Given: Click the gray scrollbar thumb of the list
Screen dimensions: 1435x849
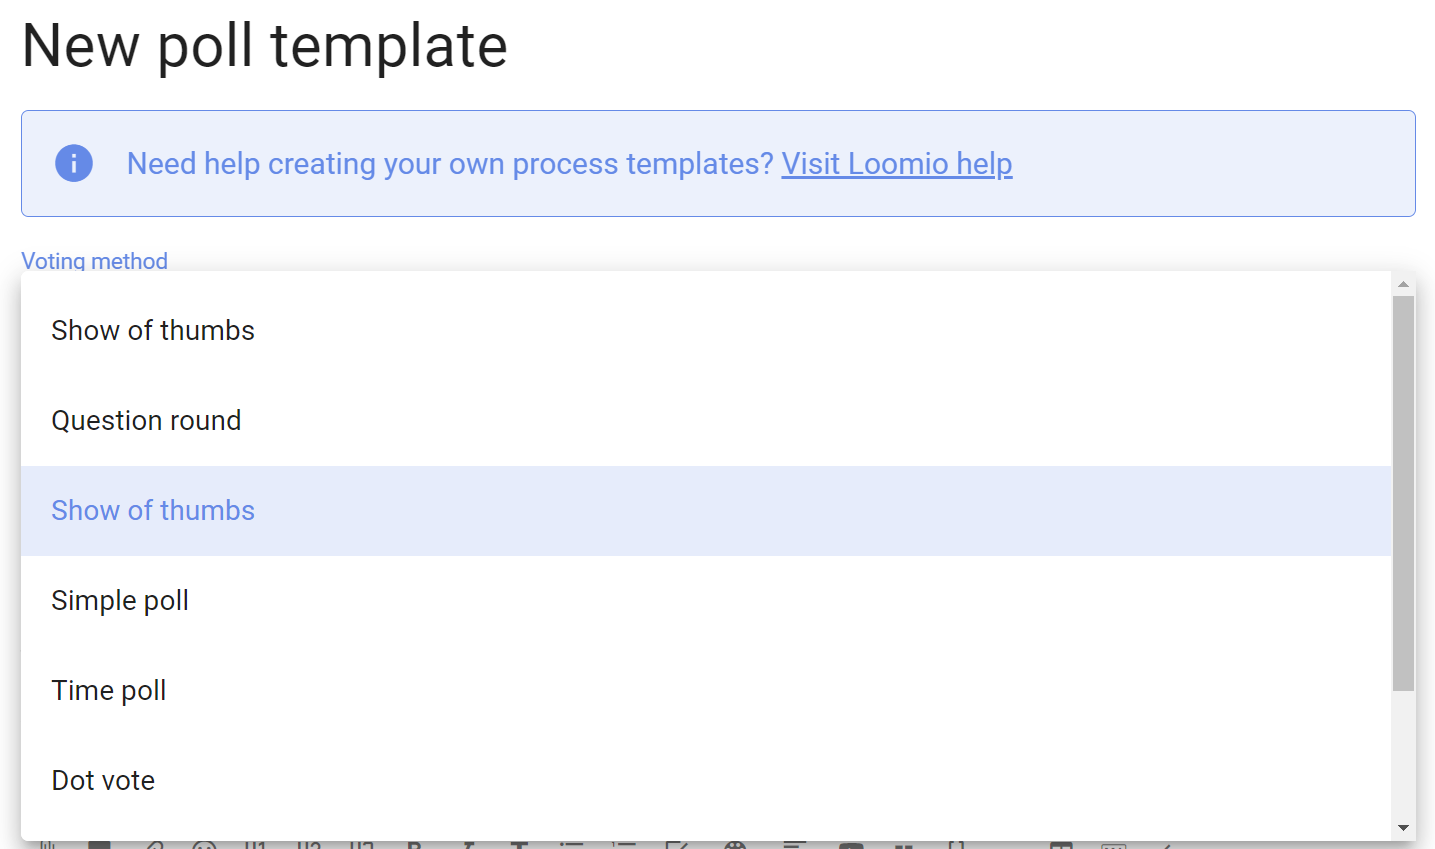Looking at the screenshot, I should pos(1403,493).
